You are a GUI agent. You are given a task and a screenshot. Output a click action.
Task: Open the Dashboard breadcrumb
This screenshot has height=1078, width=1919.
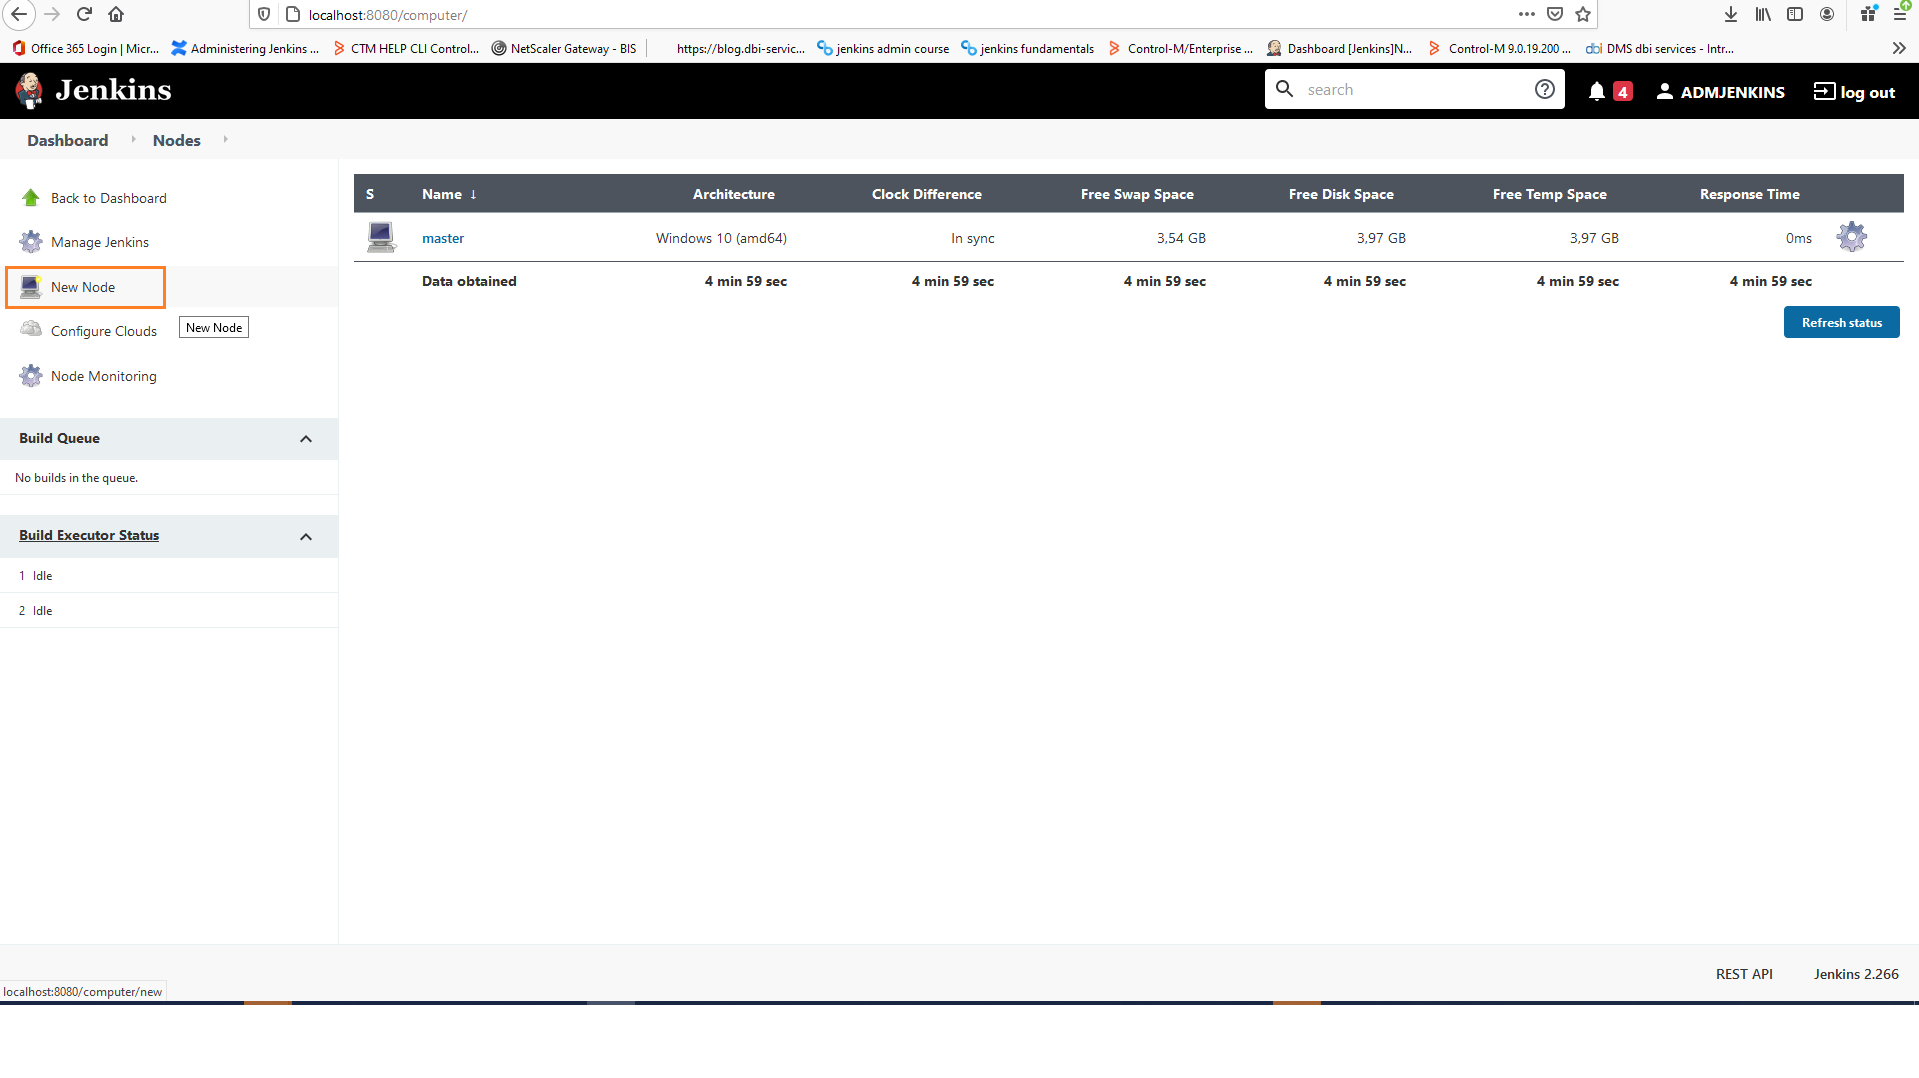point(68,140)
